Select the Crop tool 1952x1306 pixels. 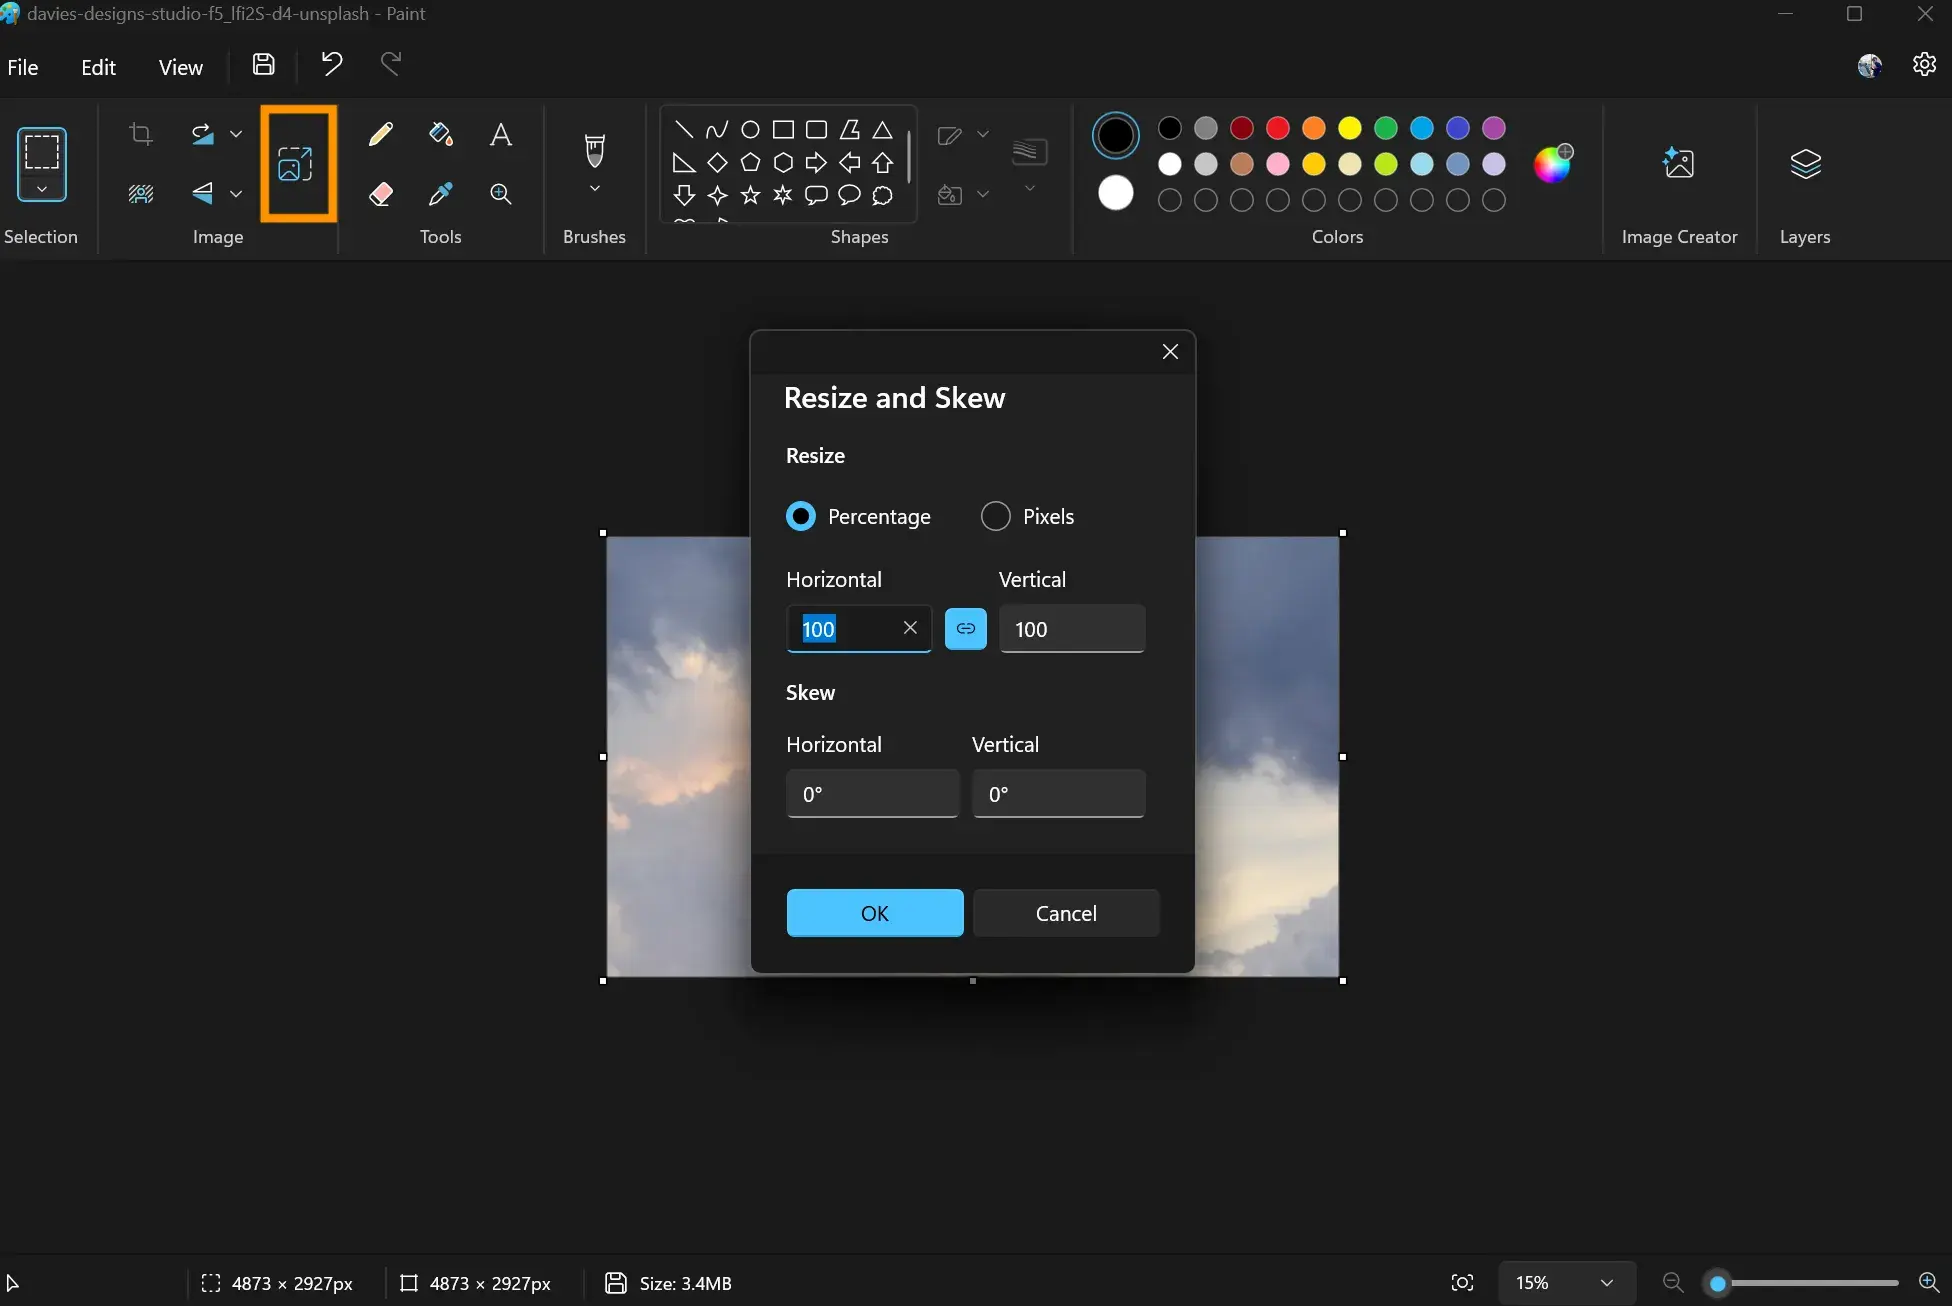tap(140, 133)
